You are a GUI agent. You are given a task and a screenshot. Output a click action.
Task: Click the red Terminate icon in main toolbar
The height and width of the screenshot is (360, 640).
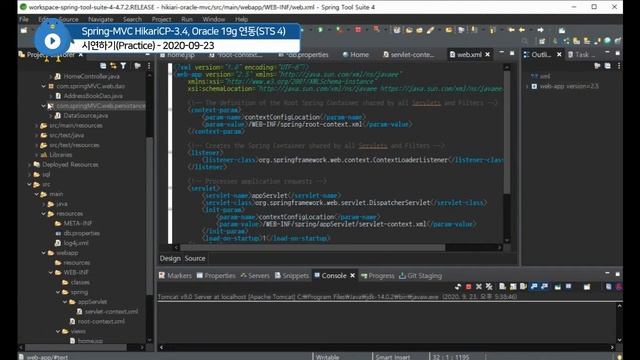358,30
